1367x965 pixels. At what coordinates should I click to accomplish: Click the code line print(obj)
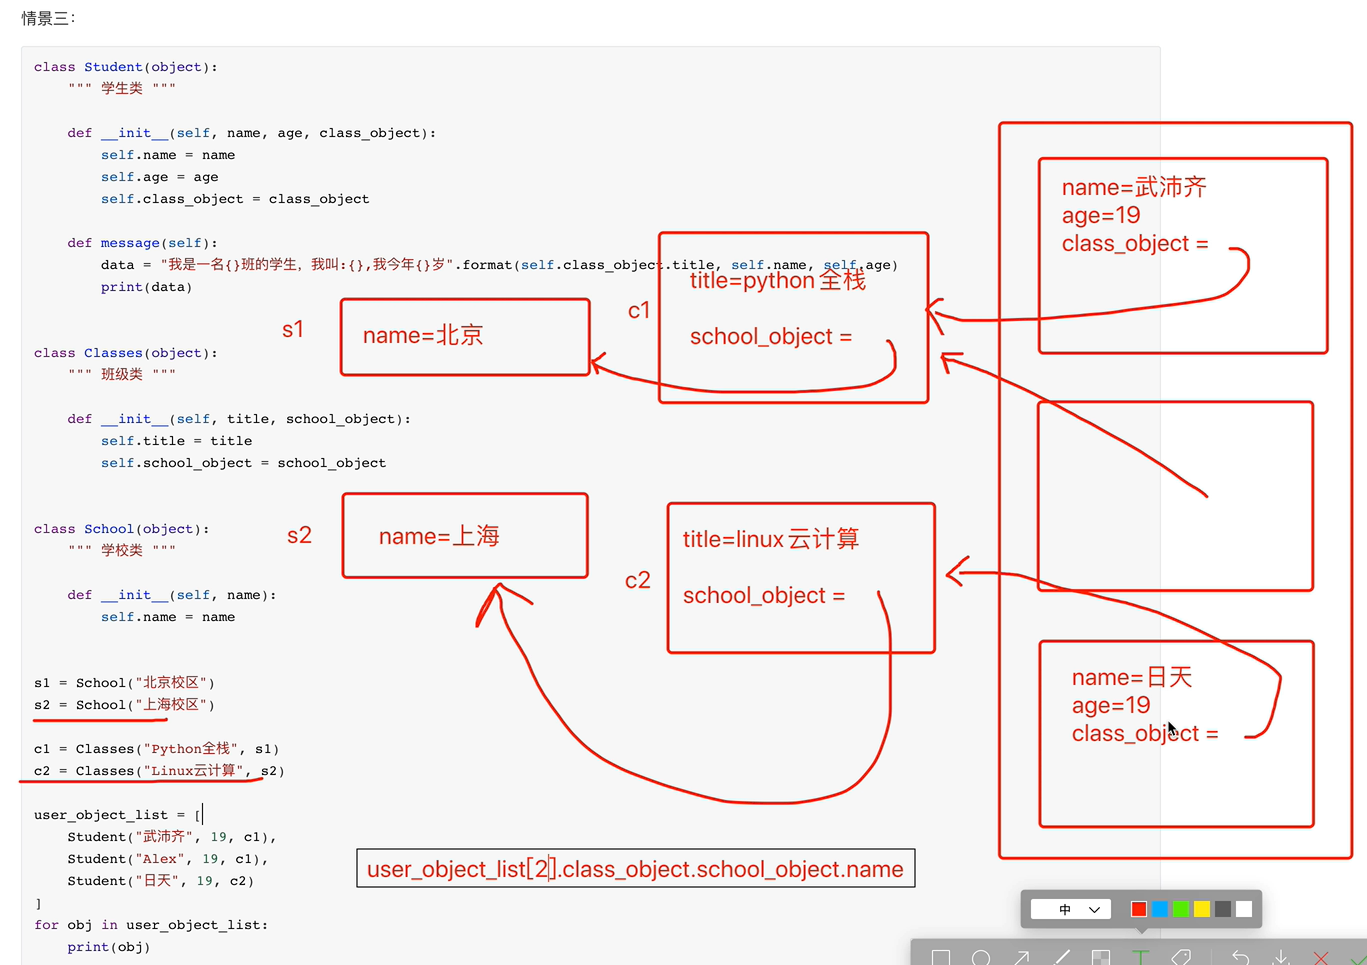pos(109,947)
